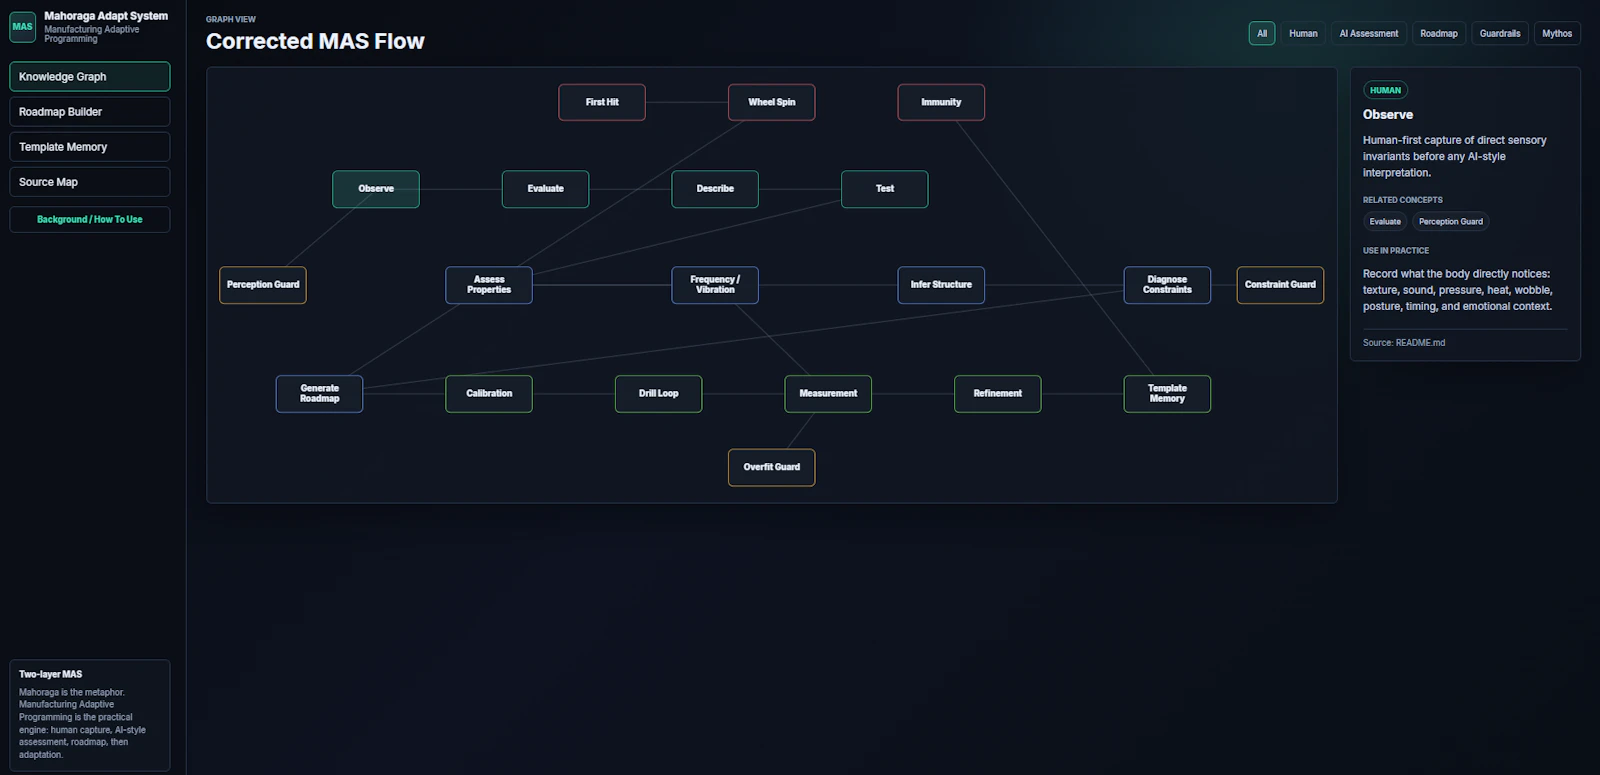Filter graph by Roadmap
The image size is (1600, 775).
[1439, 33]
